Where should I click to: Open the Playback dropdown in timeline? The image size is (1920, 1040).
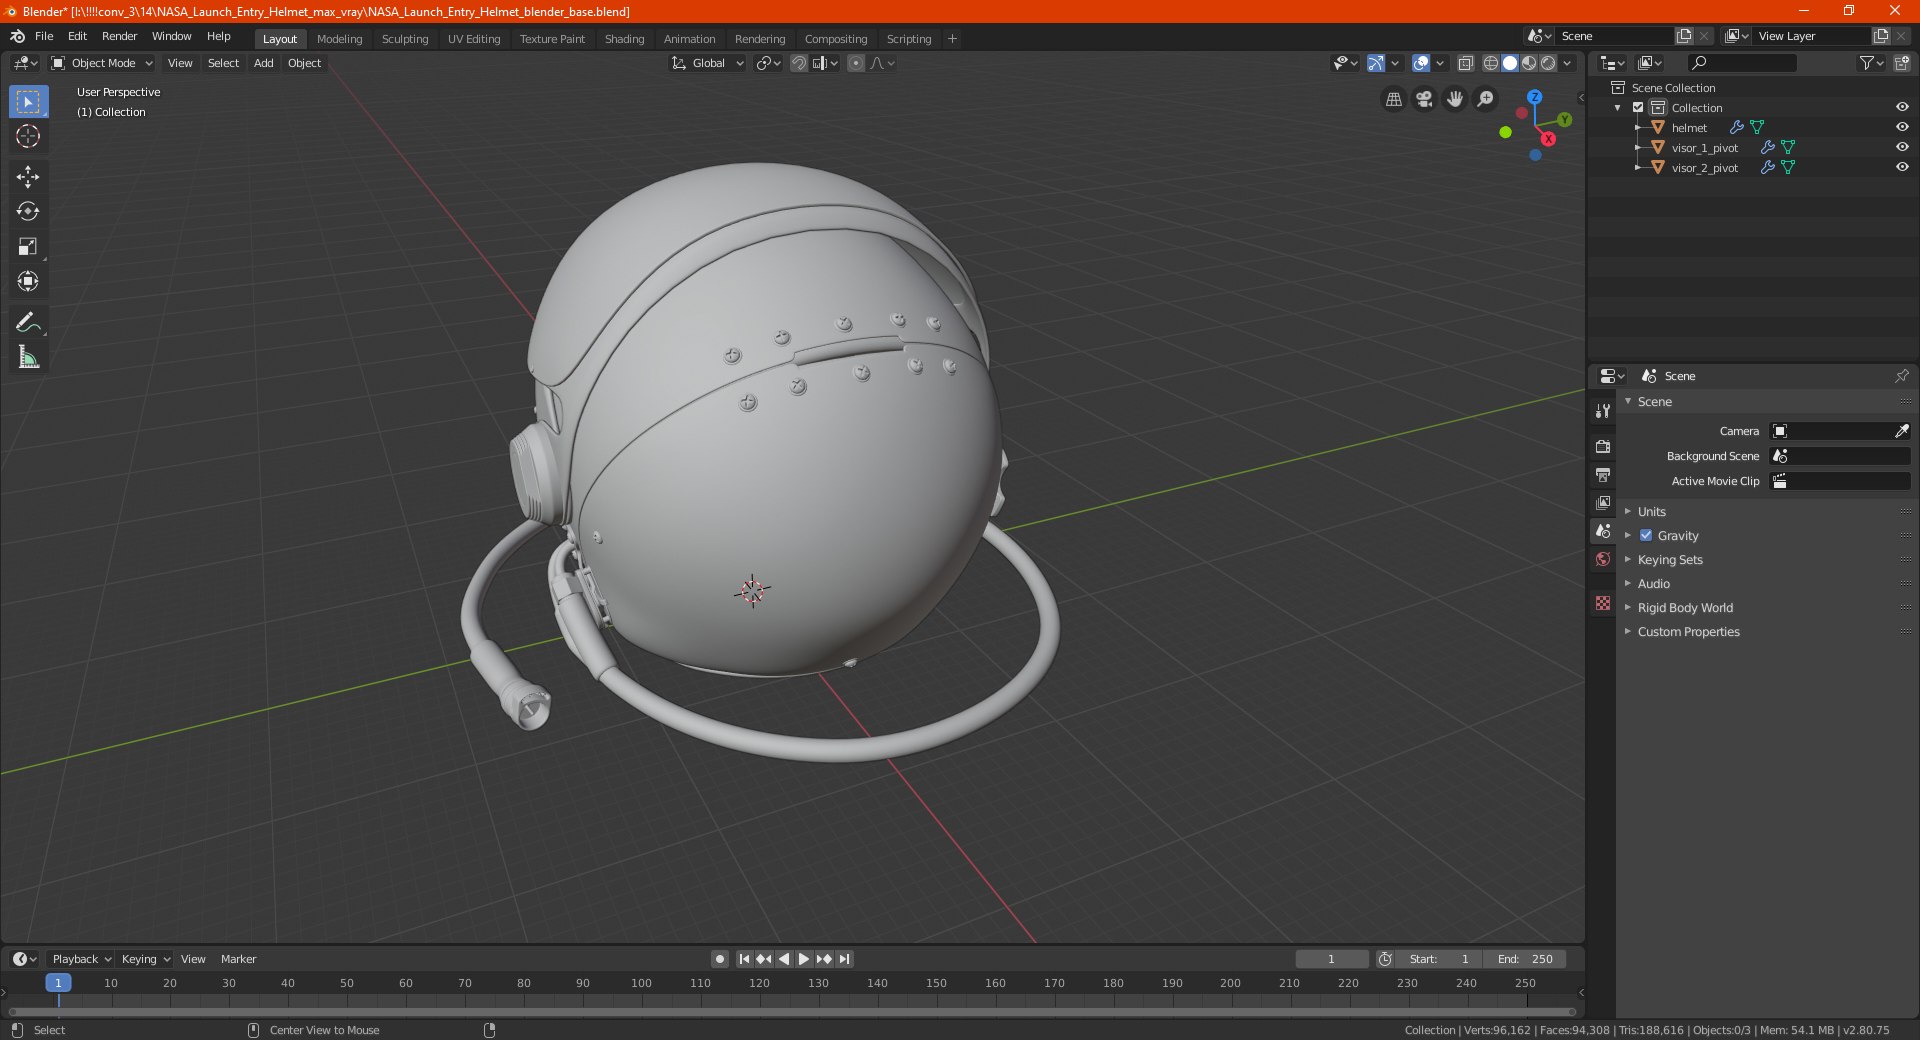(81, 959)
